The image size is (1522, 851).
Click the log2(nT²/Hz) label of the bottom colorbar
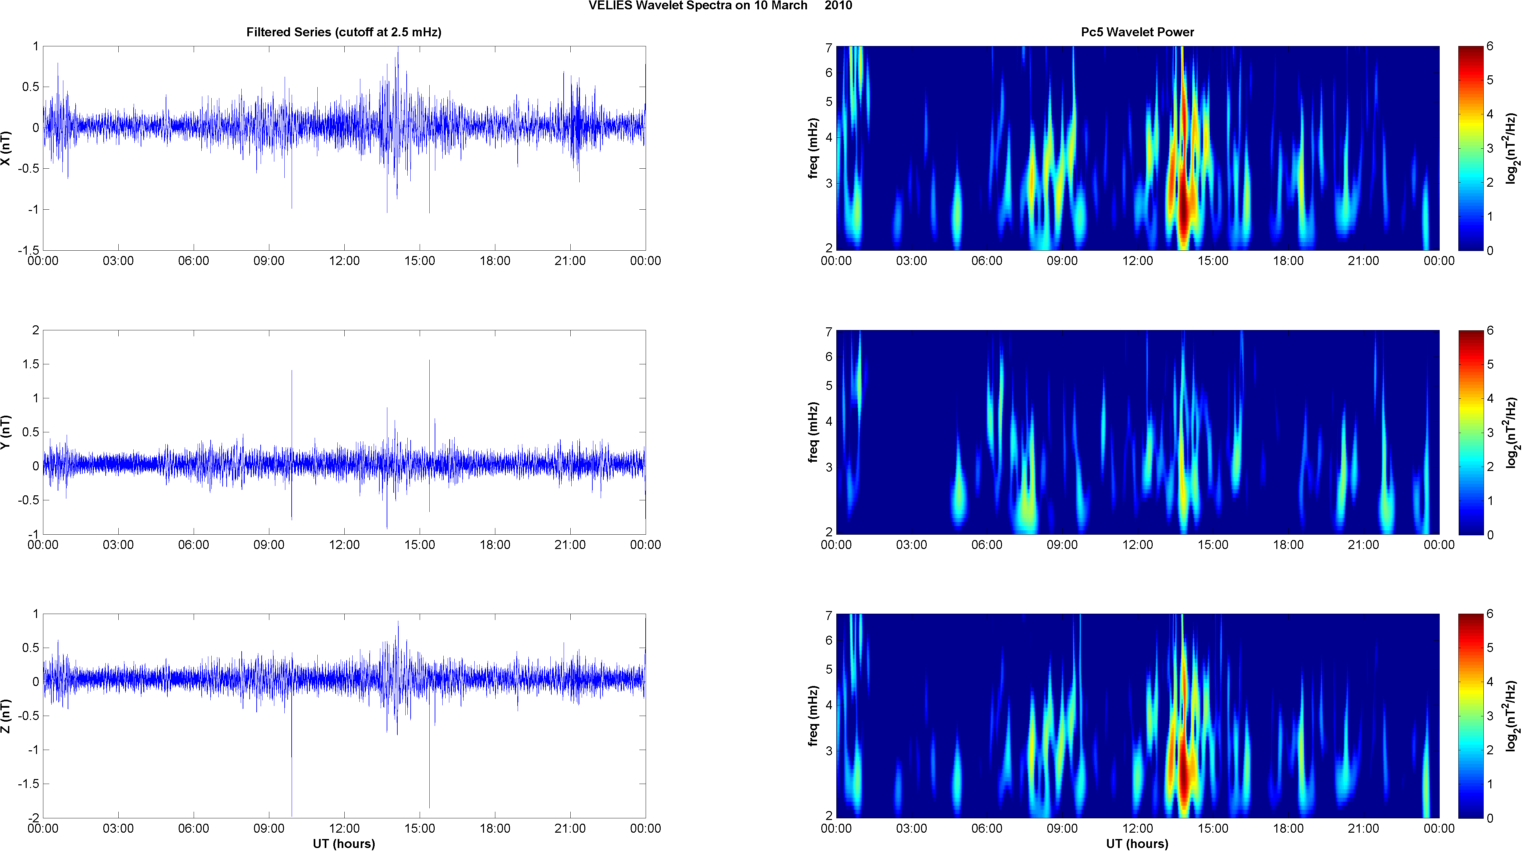pos(1512,716)
